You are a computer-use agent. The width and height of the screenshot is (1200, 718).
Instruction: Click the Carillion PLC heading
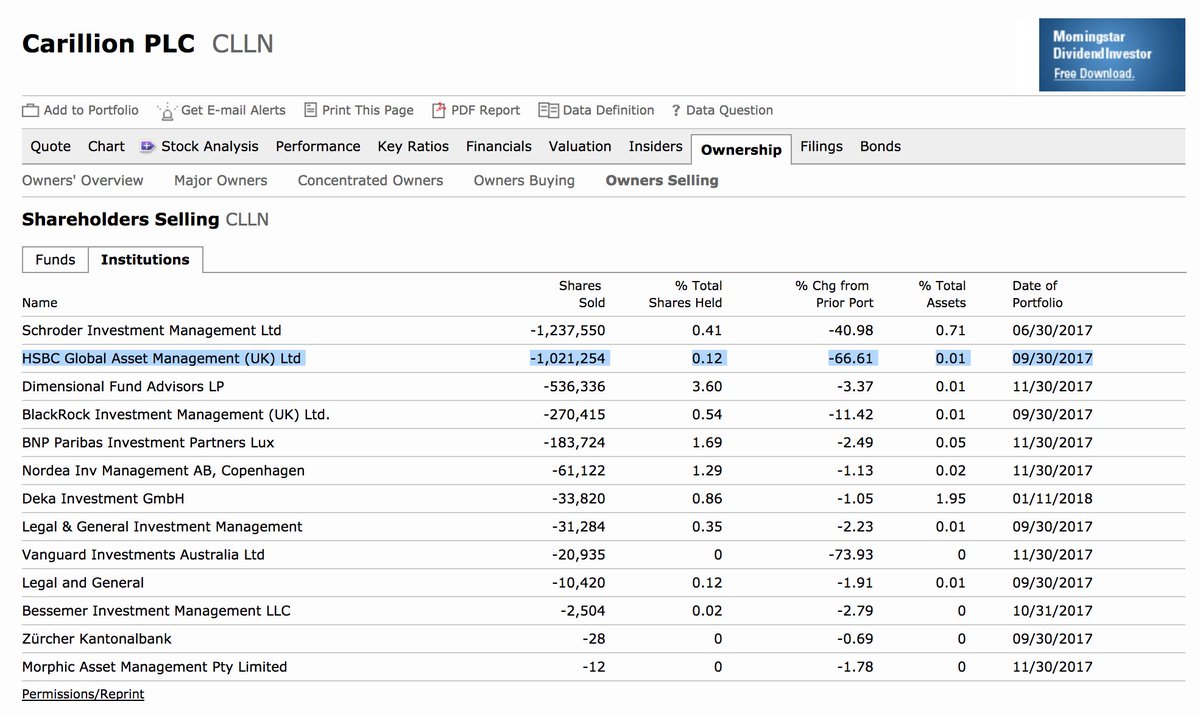click(108, 44)
